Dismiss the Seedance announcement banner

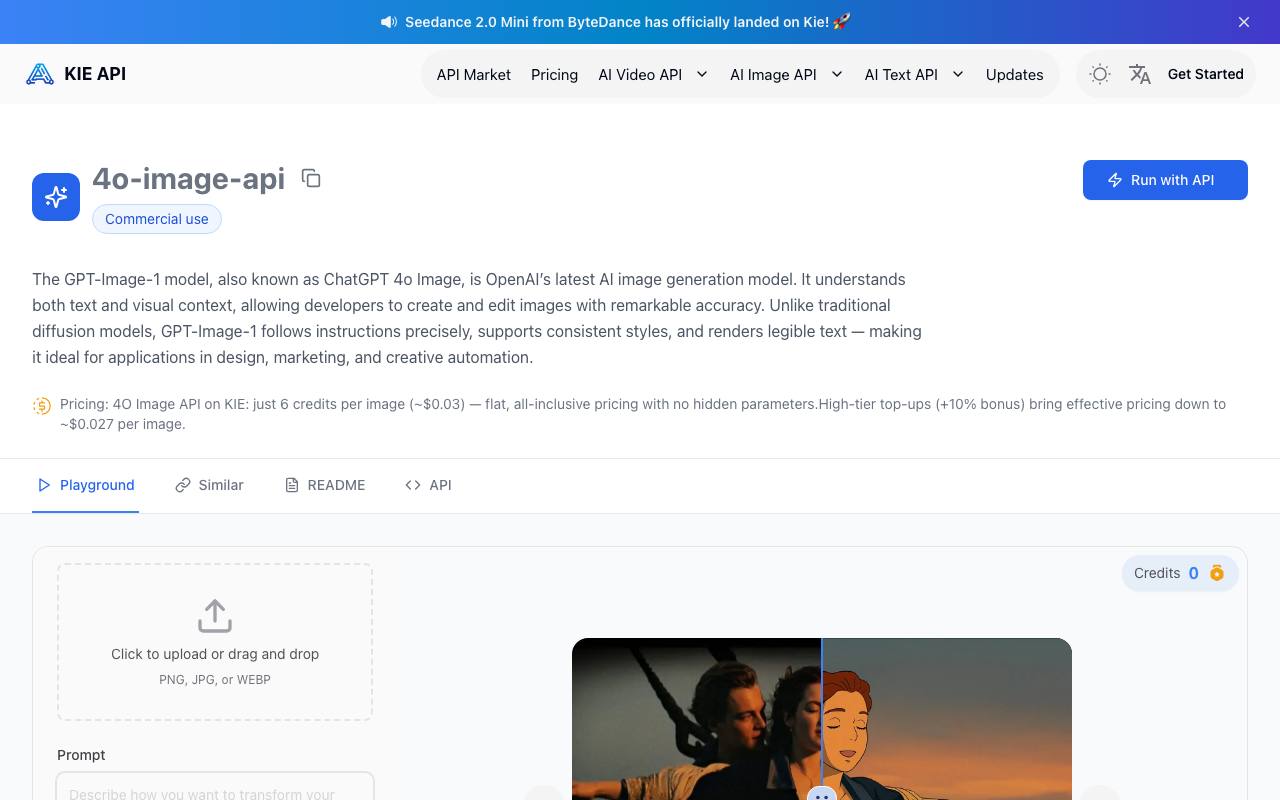(x=1244, y=22)
